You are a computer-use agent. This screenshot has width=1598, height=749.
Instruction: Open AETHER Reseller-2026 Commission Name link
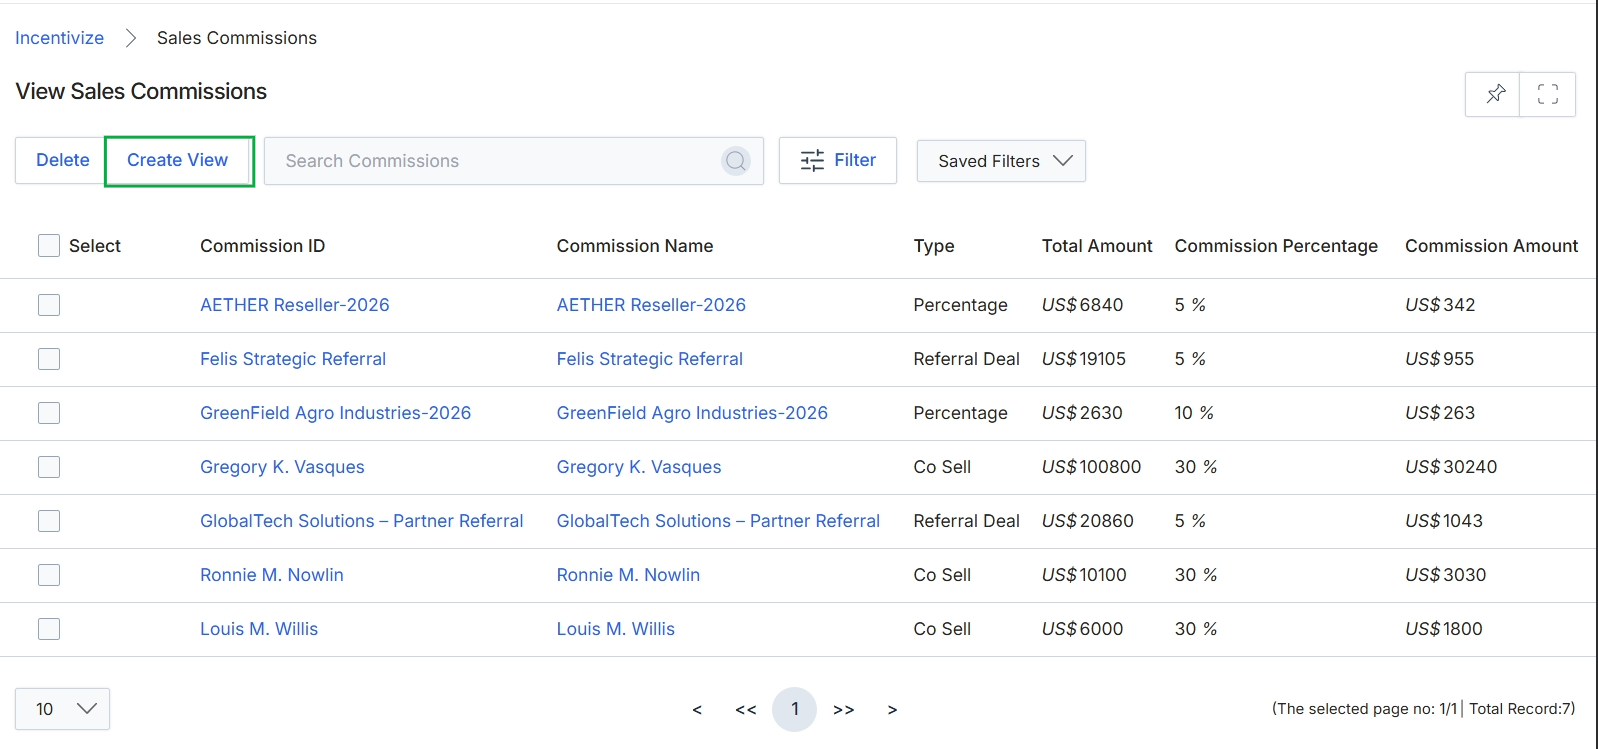point(651,305)
